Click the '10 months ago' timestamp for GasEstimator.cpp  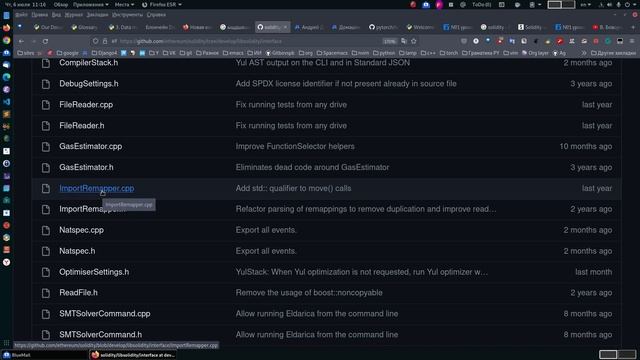585,147
